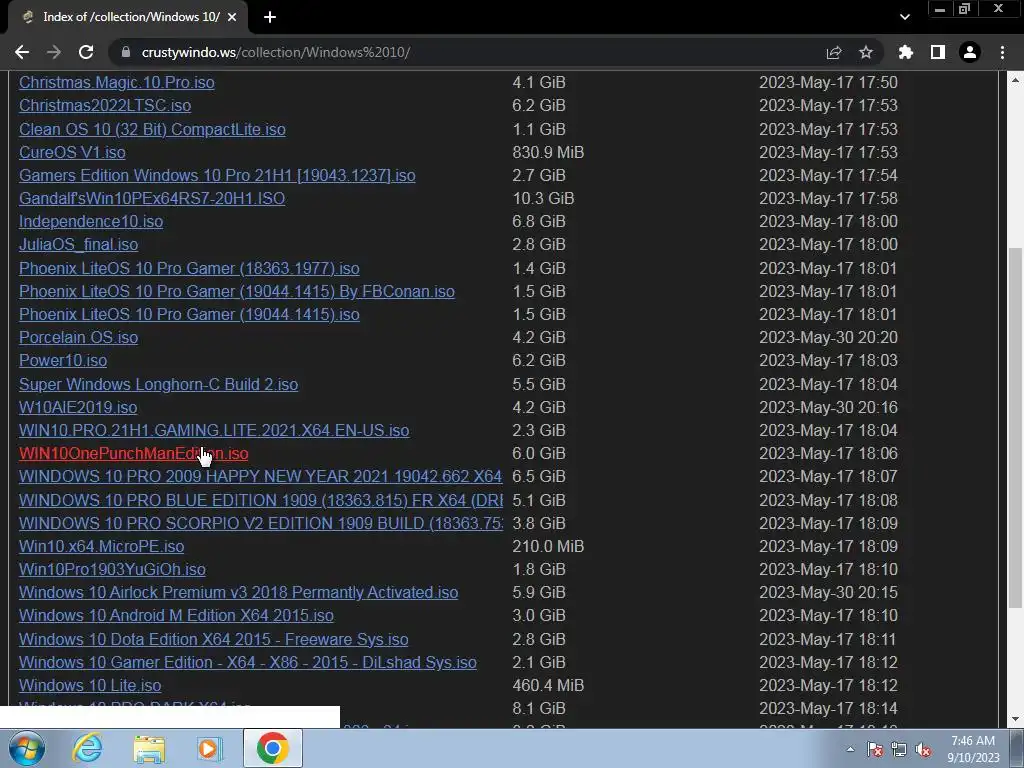Click WINDOWS 10 PRO 2009 HAPPY NEW YEAR link

click(260, 476)
